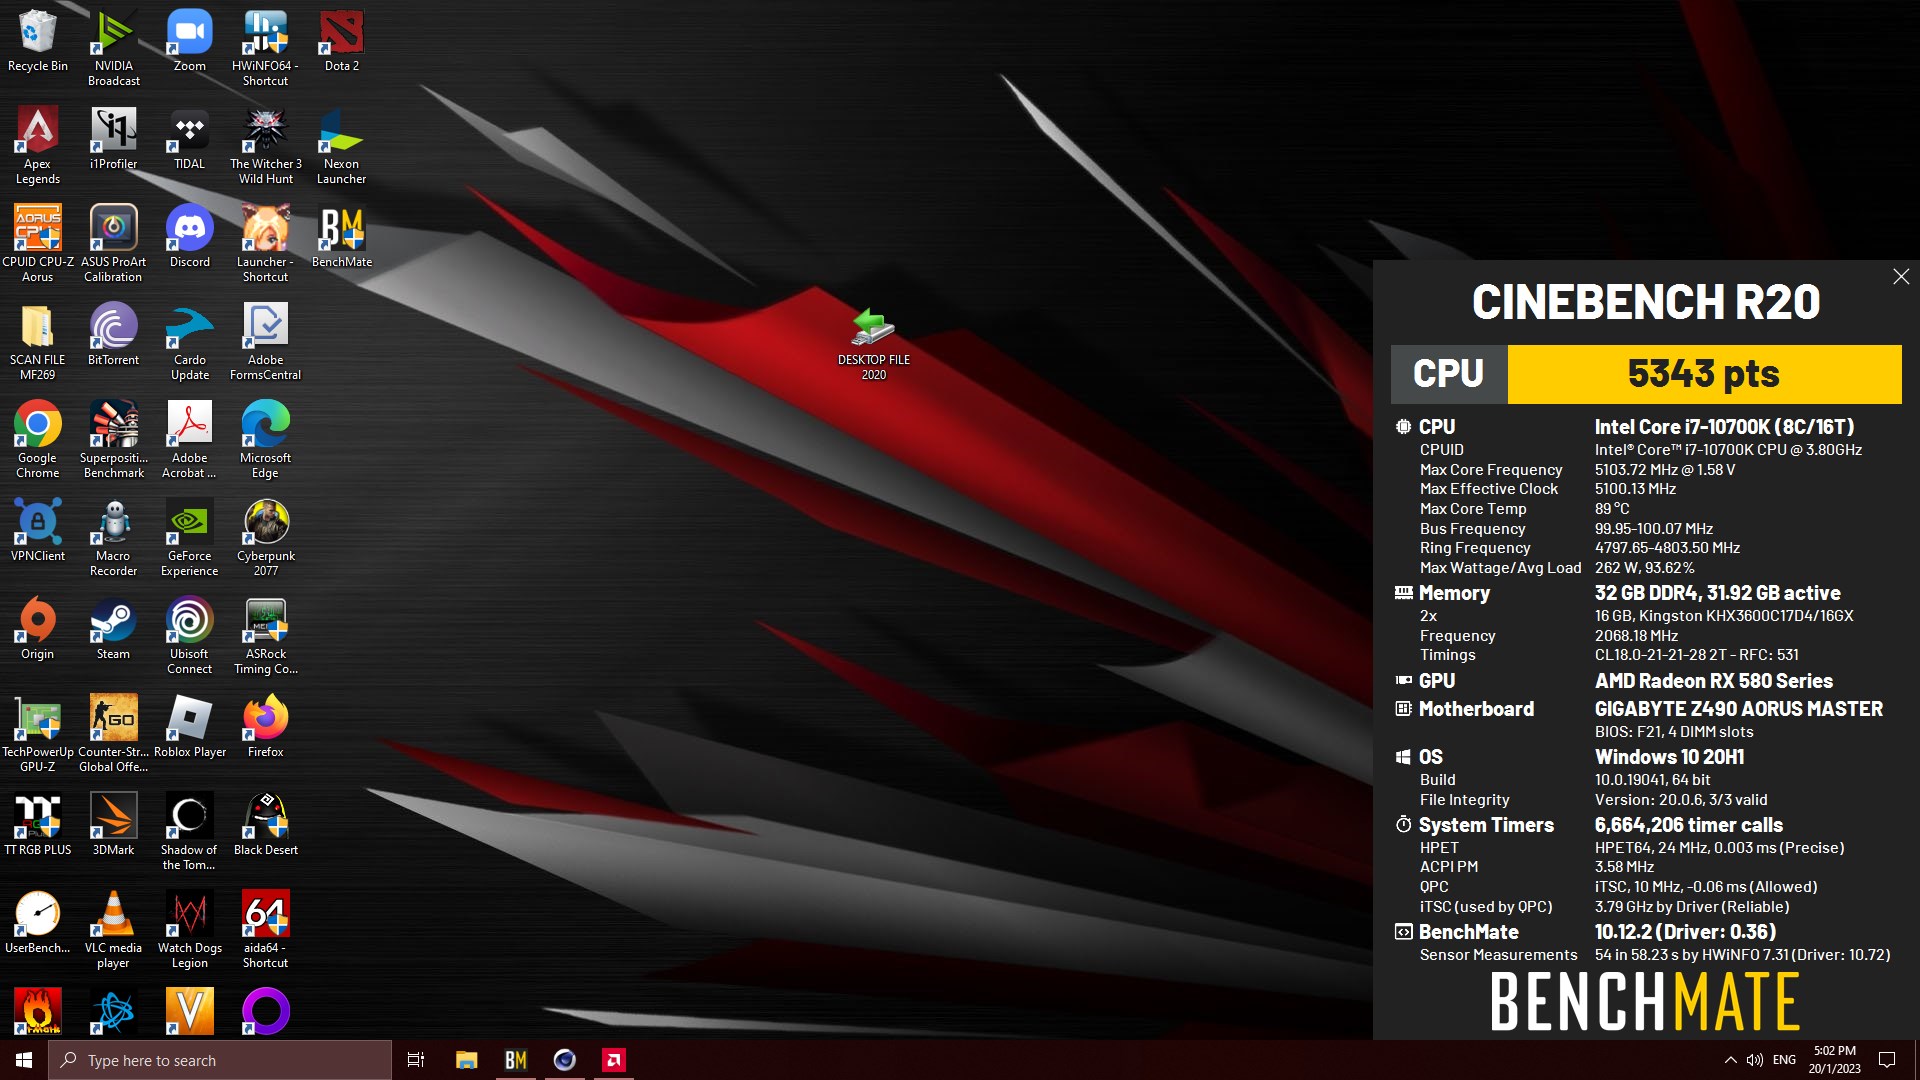The height and width of the screenshot is (1080, 1920).
Task: Select the DESKTOP FILE 2020 shortcut
Action: coord(874,343)
